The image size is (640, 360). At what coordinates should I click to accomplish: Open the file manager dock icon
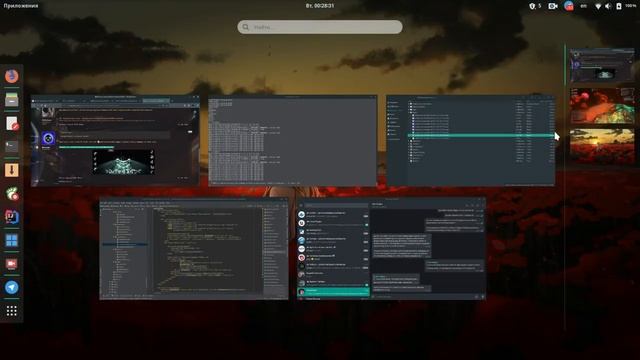(11, 100)
